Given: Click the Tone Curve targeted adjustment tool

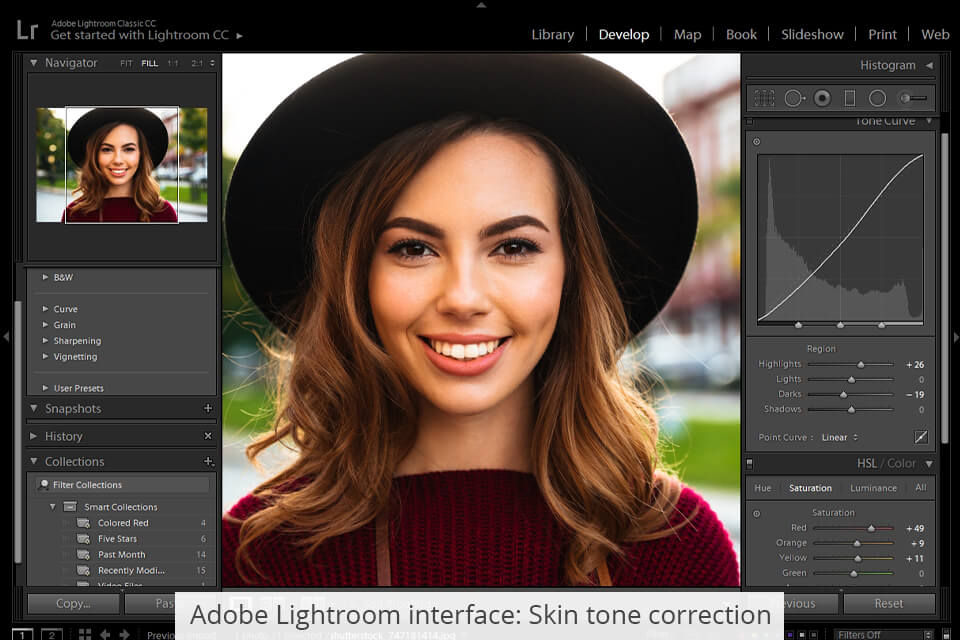Looking at the screenshot, I should point(757,141).
